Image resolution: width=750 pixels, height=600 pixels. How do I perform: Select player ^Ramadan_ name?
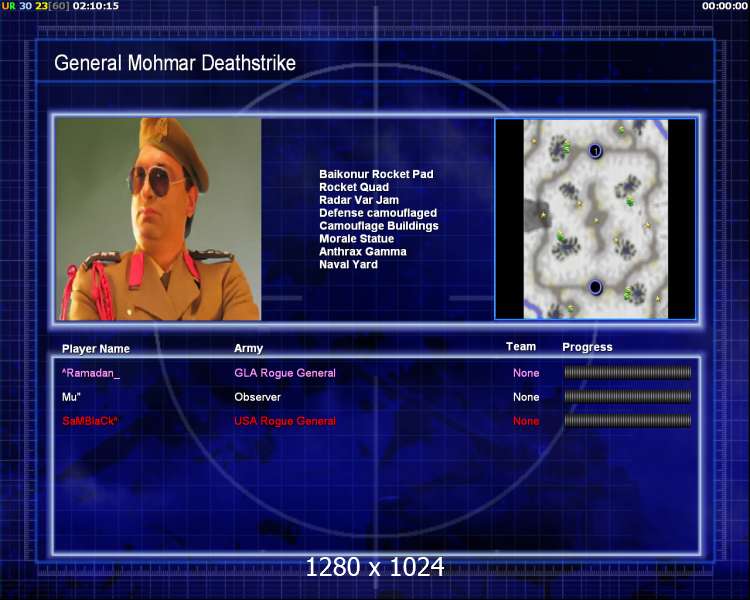[90, 373]
